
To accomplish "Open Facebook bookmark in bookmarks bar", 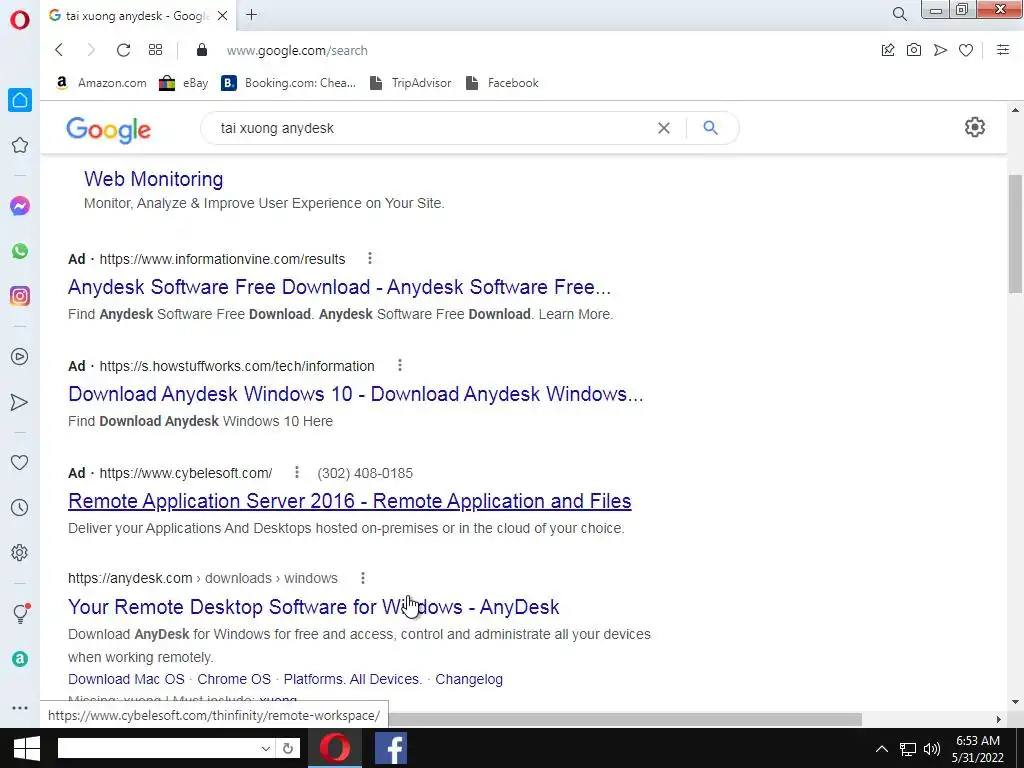I will tap(502, 83).
